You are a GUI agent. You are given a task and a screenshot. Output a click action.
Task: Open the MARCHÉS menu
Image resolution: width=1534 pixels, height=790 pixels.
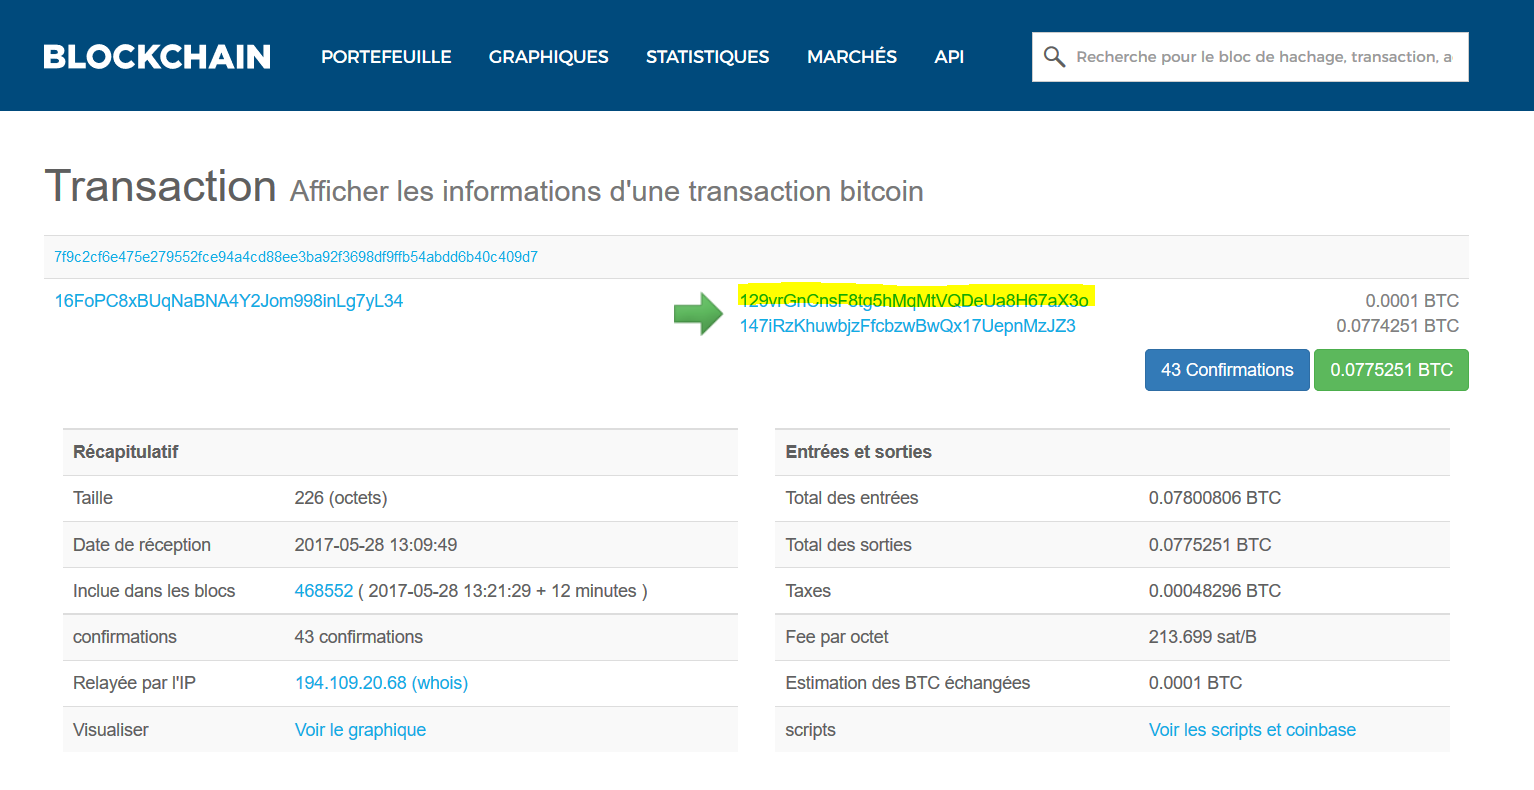pyautogui.click(x=852, y=57)
